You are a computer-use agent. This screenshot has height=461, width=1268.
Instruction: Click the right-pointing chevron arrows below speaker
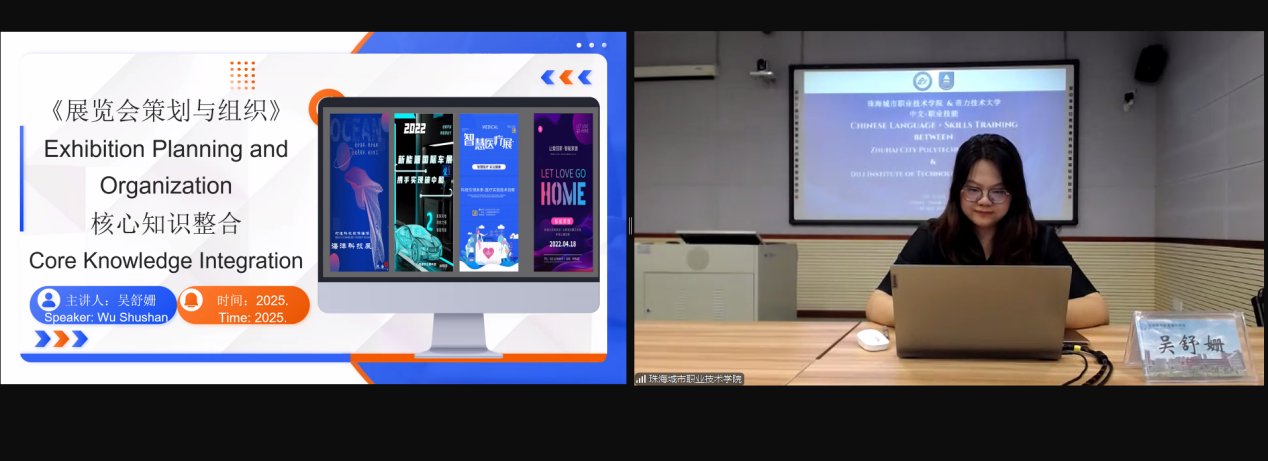62,339
